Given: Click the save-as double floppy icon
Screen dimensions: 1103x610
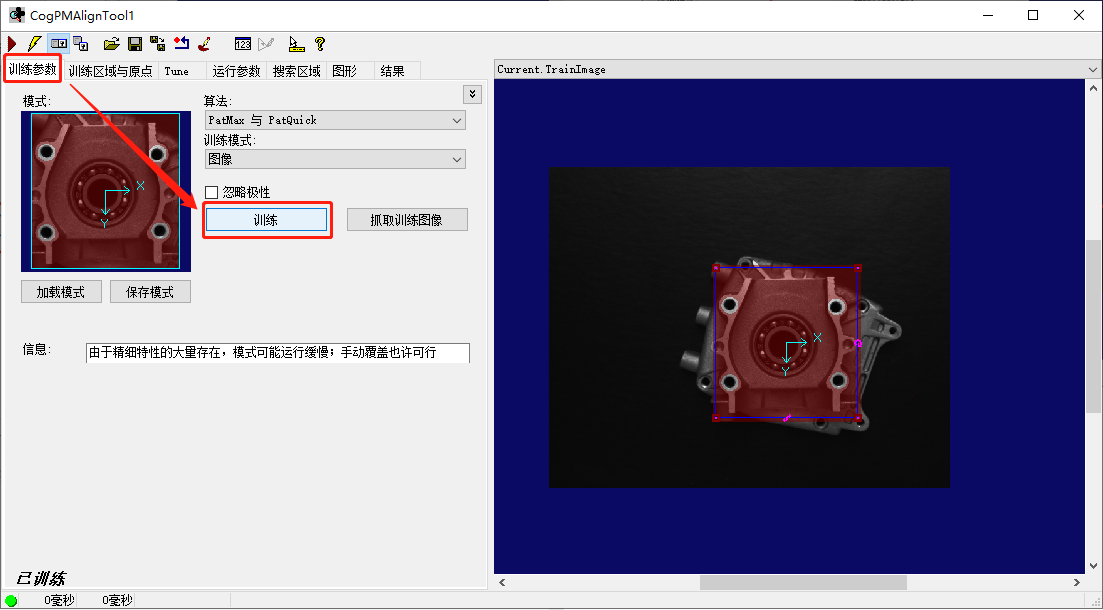Looking at the screenshot, I should point(157,43).
